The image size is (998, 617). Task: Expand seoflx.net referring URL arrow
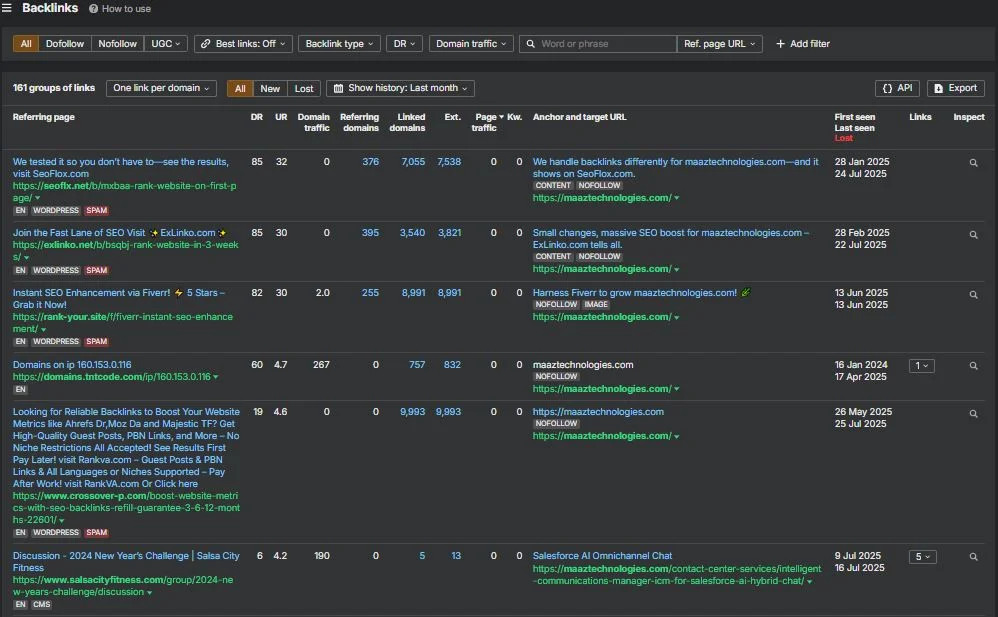[x=38, y=199]
